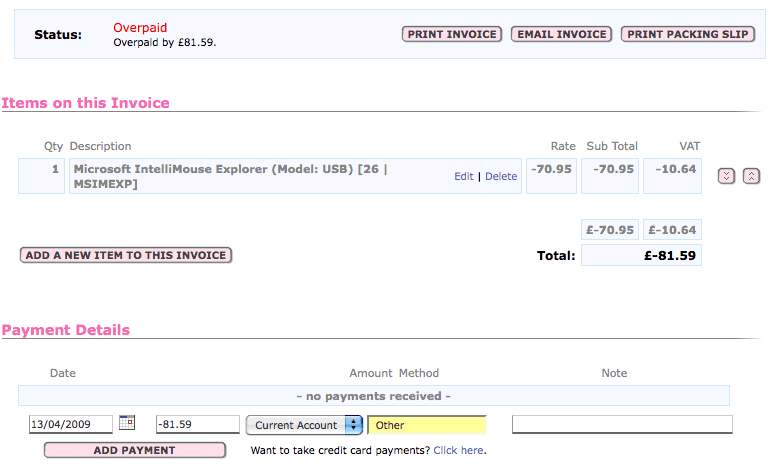Select the yellow 'Other' method field
The image size is (772, 467).
tap(427, 425)
